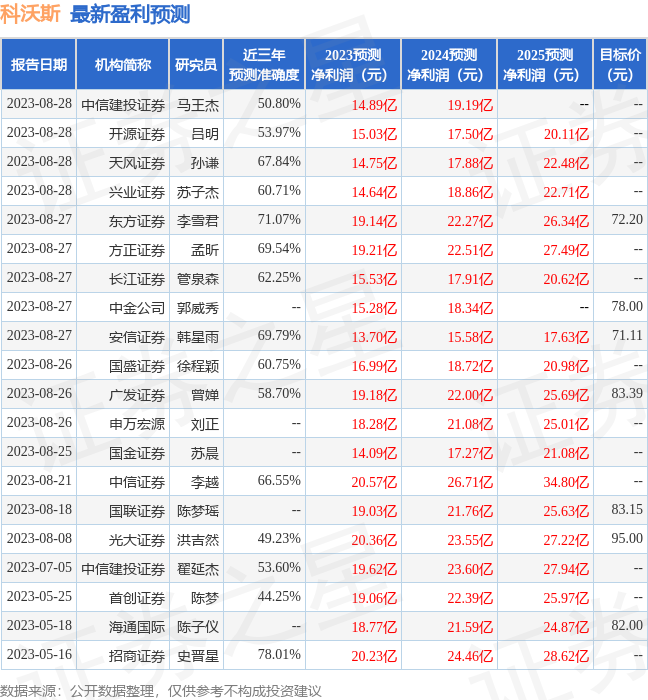The height and width of the screenshot is (700, 648).
Task: Click accuracy value 78.01%
Action: [279, 654]
